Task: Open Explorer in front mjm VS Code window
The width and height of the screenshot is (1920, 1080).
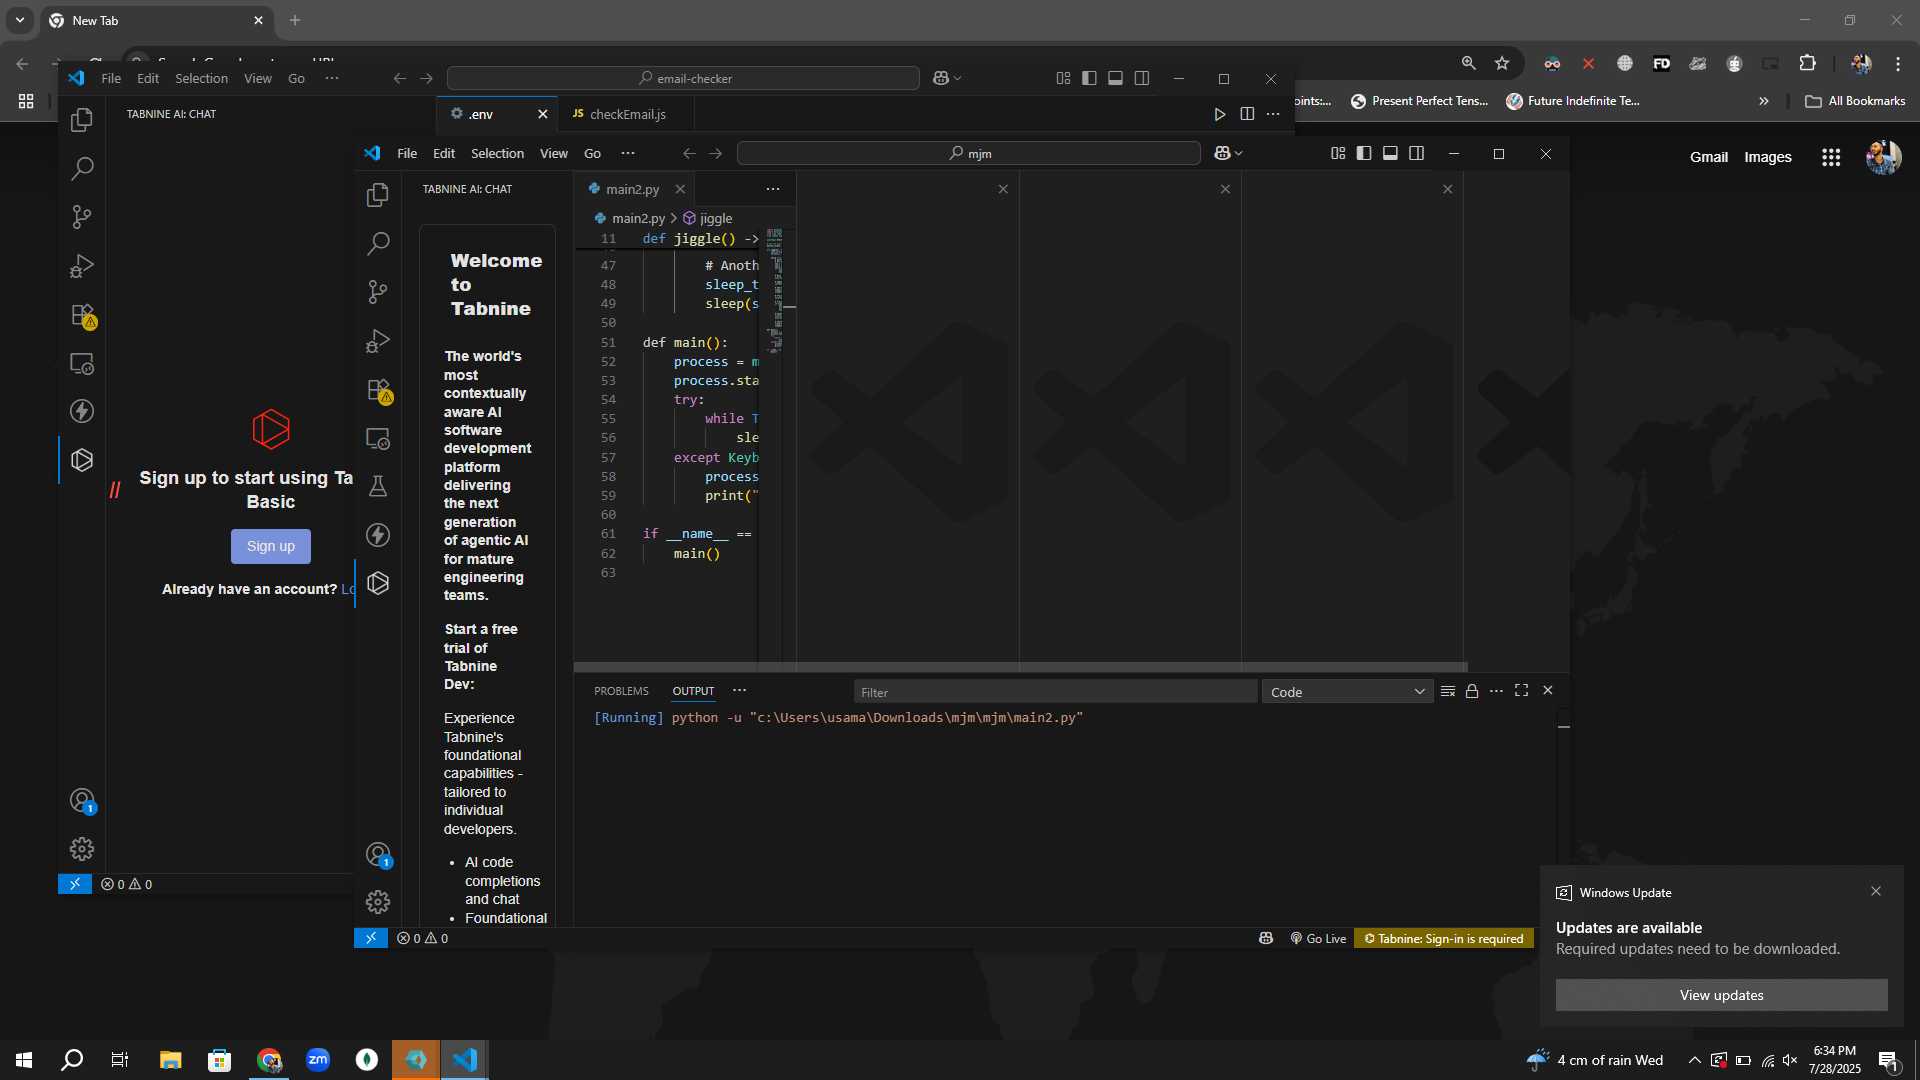Action: pos(378,195)
